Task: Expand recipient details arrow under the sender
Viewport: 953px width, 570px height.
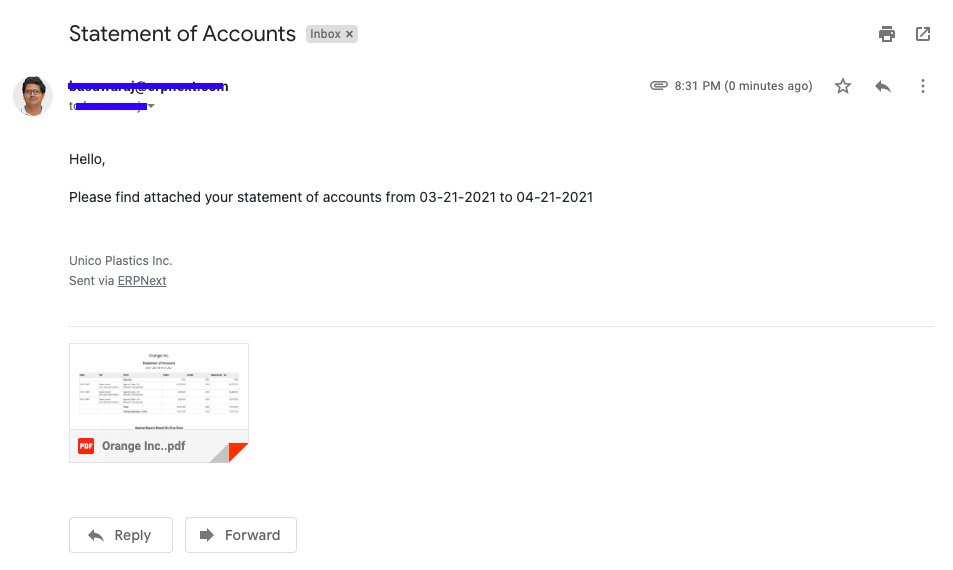Action: point(151,106)
